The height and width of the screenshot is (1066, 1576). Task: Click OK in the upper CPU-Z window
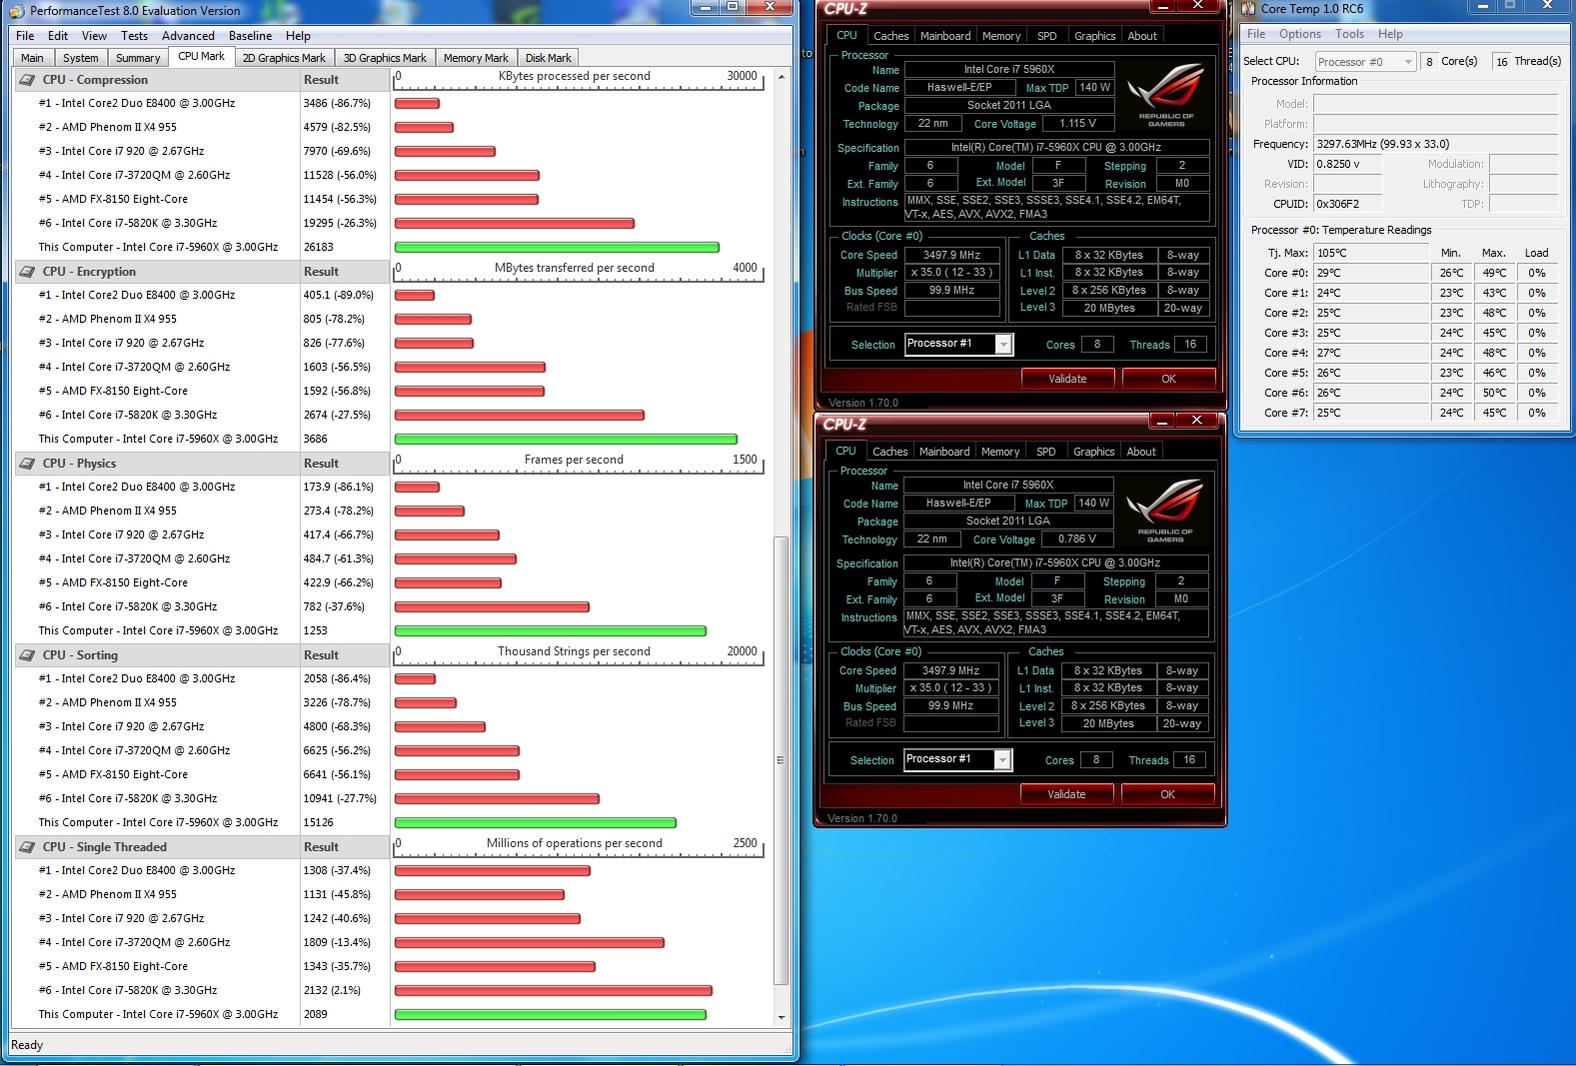pyautogui.click(x=1168, y=379)
